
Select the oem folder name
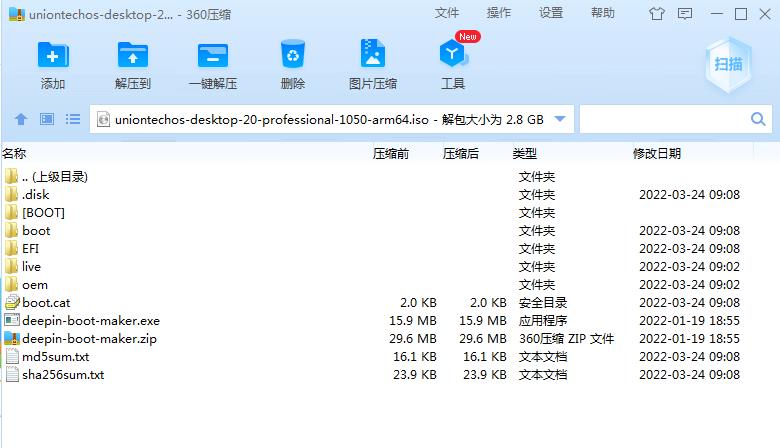tap(35, 285)
